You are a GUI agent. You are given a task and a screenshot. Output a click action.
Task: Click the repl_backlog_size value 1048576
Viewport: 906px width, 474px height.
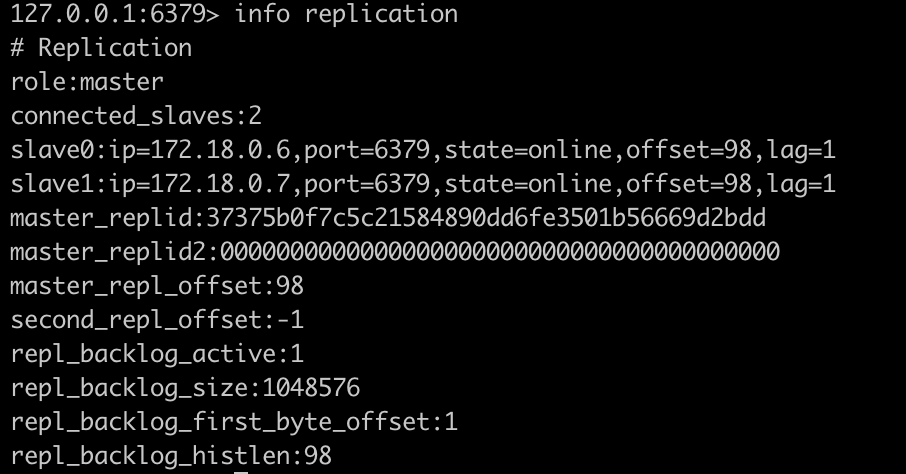click(311, 388)
